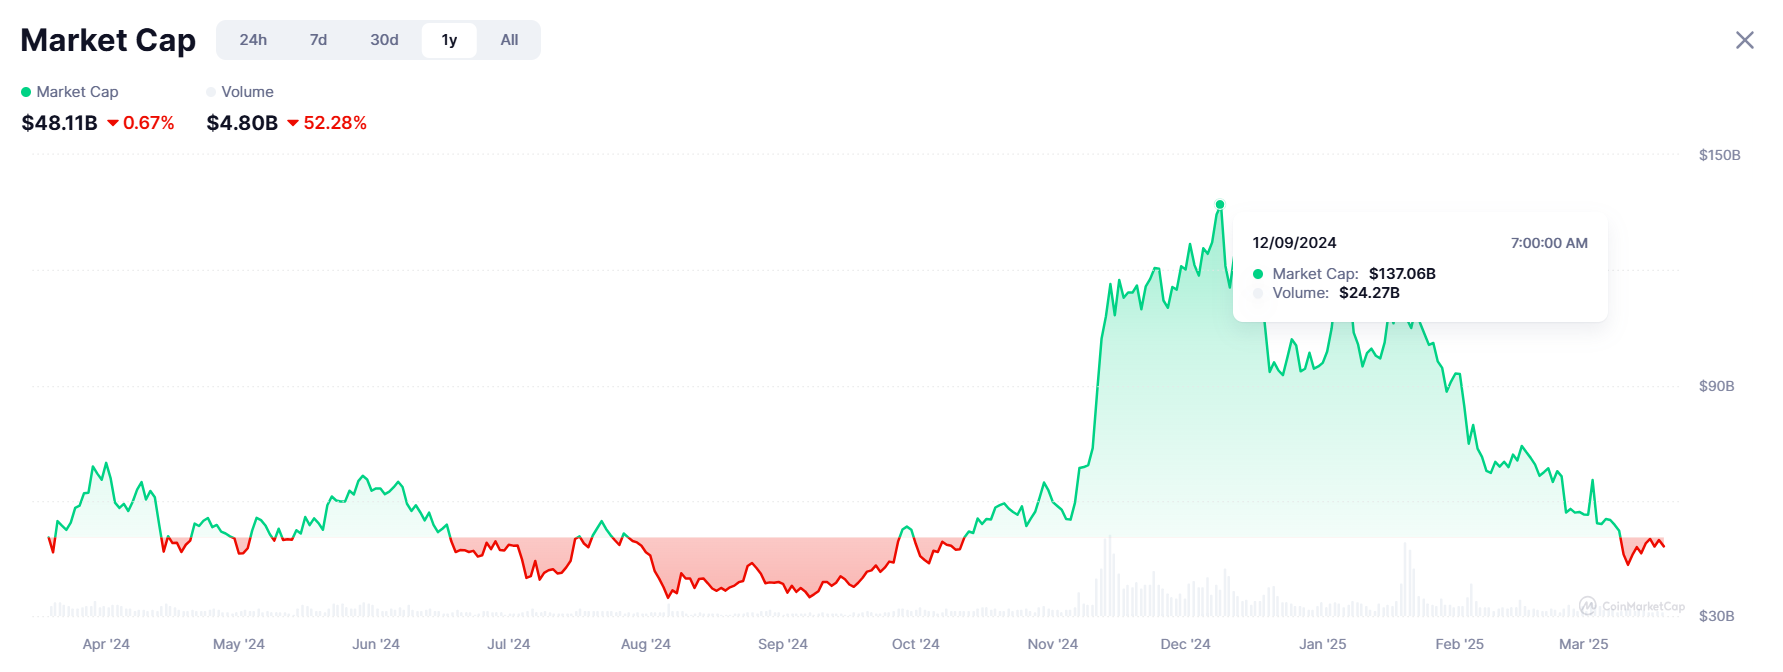This screenshot has width=1783, height=672.
Task: Click the green Market Cap legend dot
Action: [26, 92]
